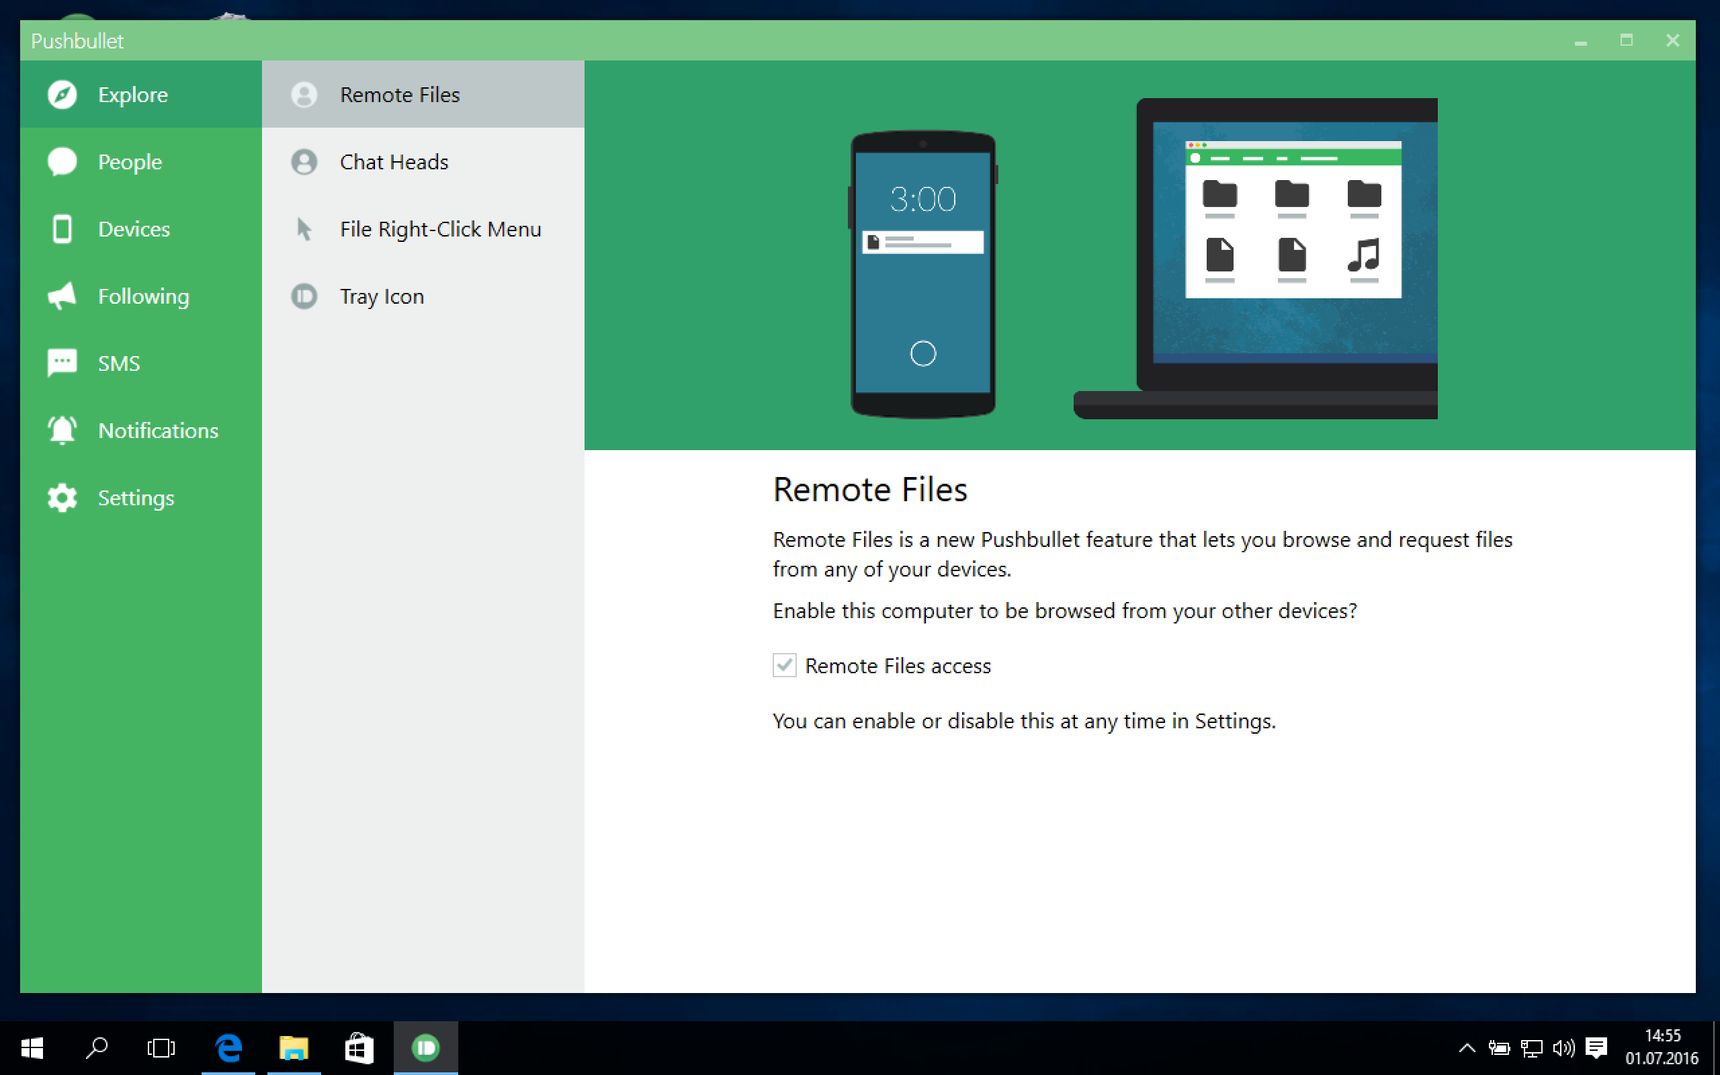This screenshot has height=1075, width=1720.
Task: Show hidden system tray icons
Action: (x=1466, y=1048)
